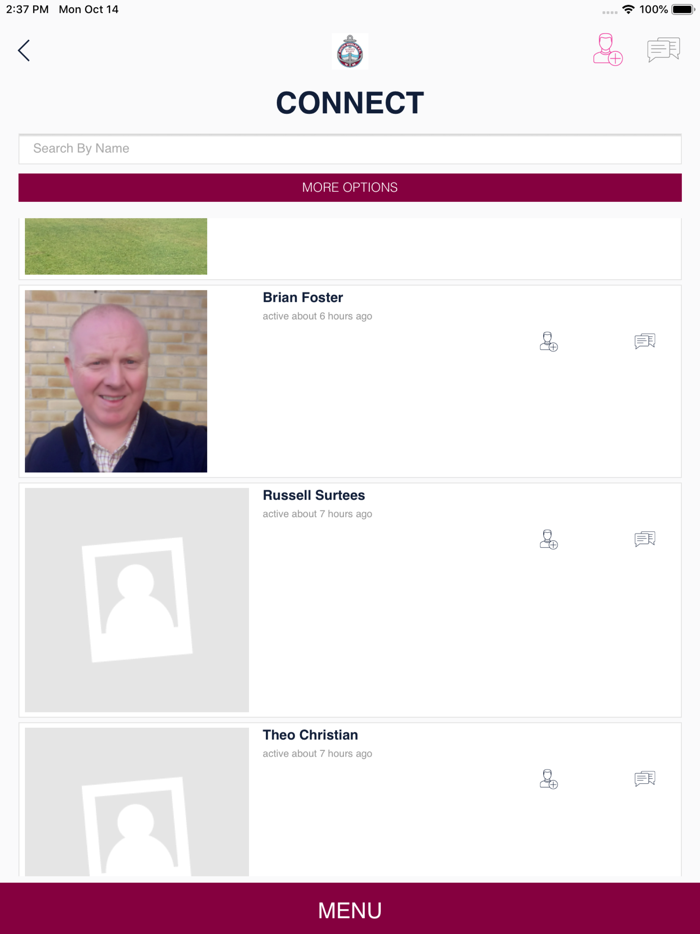The image size is (700, 934).
Task: Tap Theo Christian's placeholder avatar
Action: pyautogui.click(x=137, y=802)
